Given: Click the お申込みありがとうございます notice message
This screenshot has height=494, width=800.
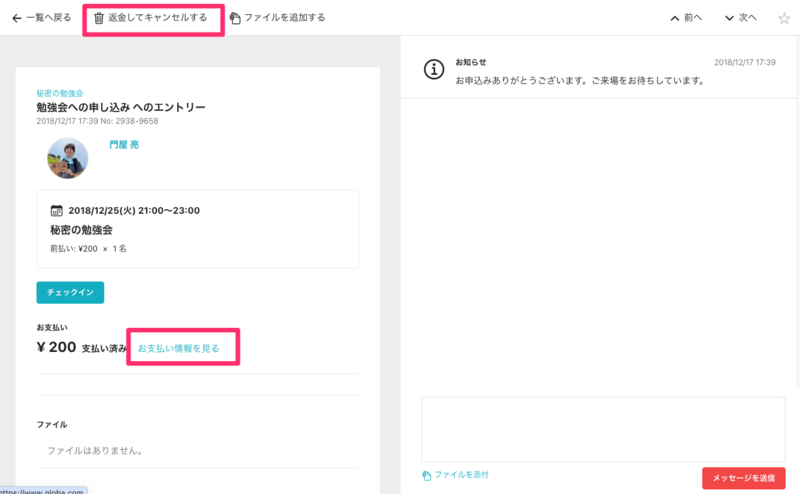Looking at the screenshot, I should coord(579,80).
